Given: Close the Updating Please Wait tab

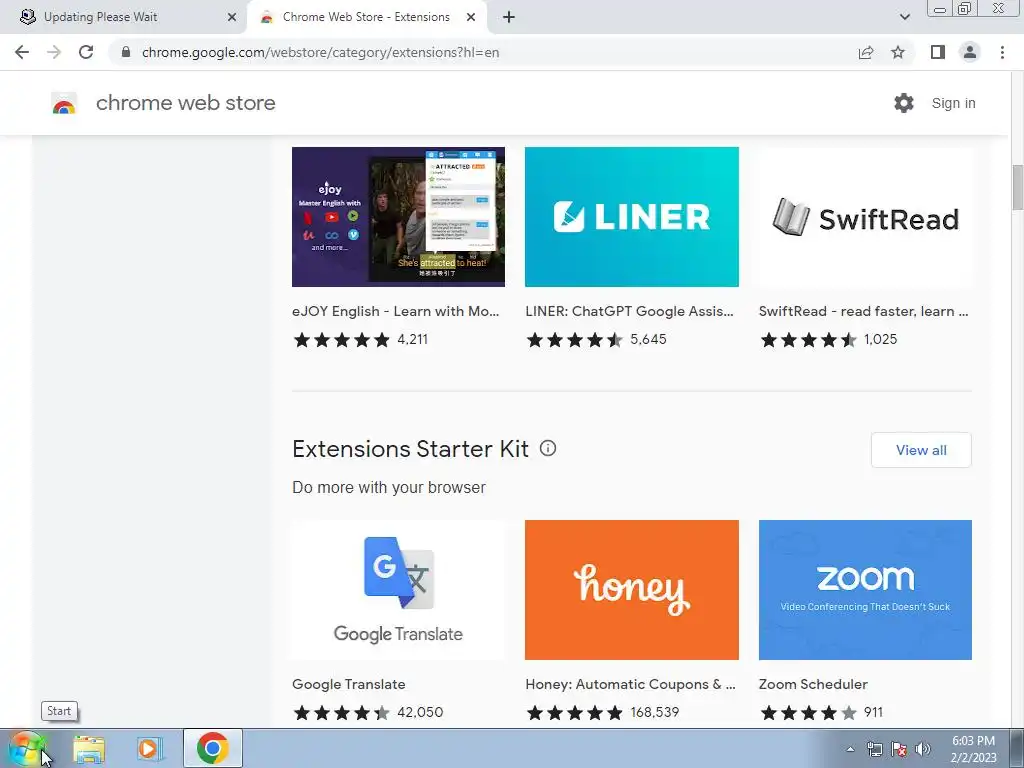Looking at the screenshot, I should tap(232, 17).
